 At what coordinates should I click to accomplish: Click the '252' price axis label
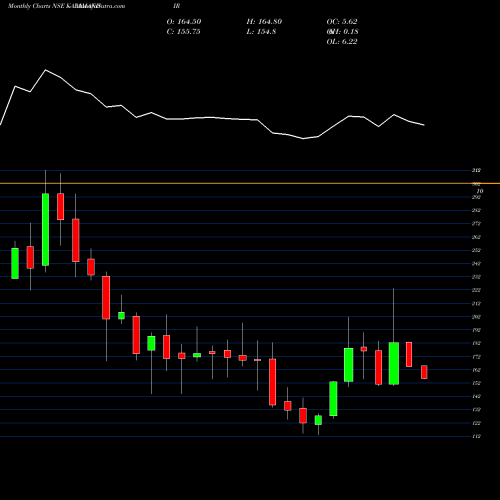tap(476, 250)
